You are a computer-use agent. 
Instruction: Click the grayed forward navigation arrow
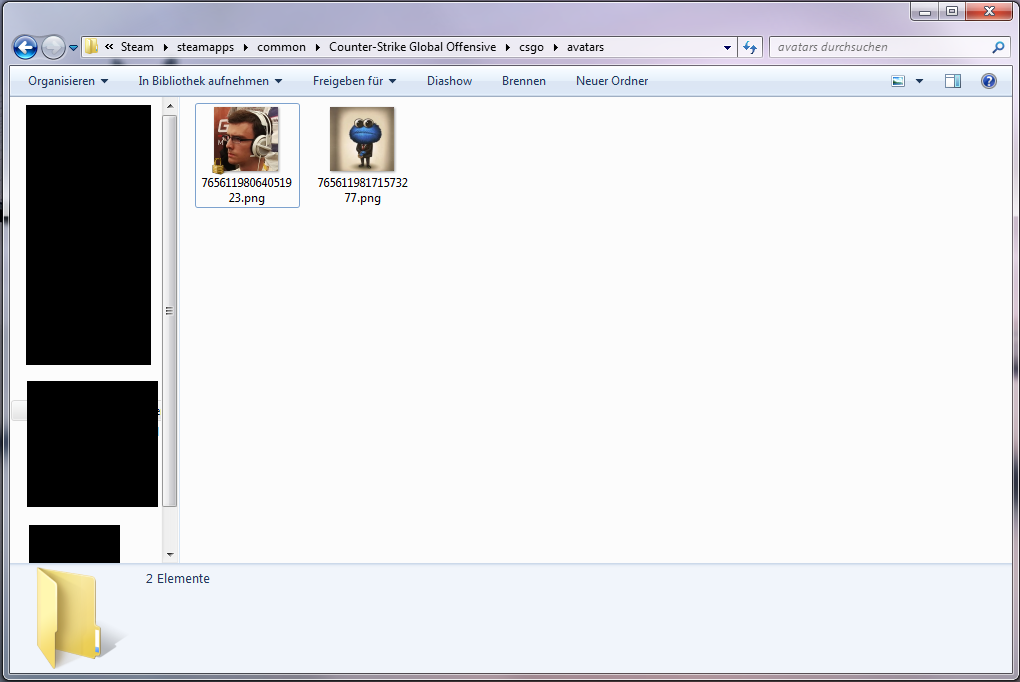53,47
